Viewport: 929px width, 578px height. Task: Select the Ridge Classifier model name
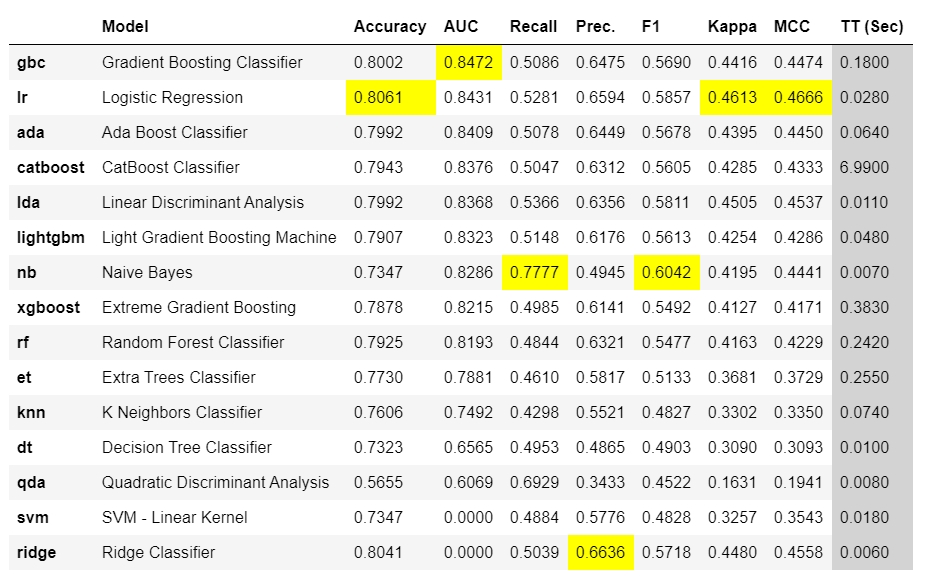(158, 552)
